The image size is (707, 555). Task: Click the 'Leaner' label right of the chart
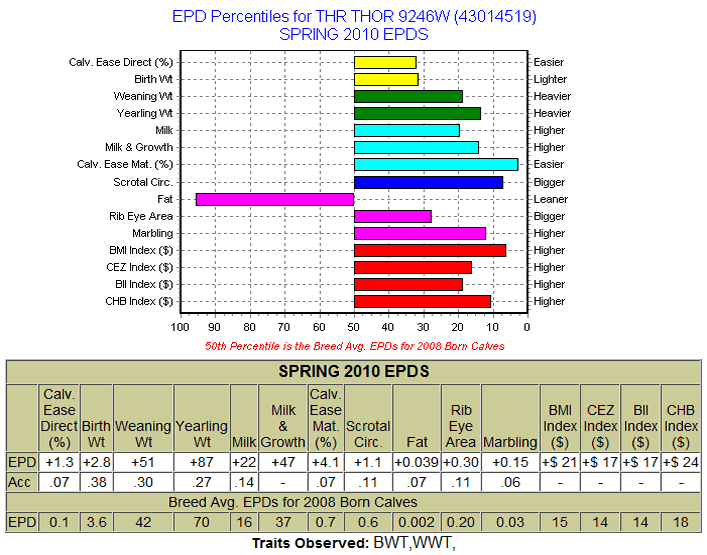(x=551, y=199)
